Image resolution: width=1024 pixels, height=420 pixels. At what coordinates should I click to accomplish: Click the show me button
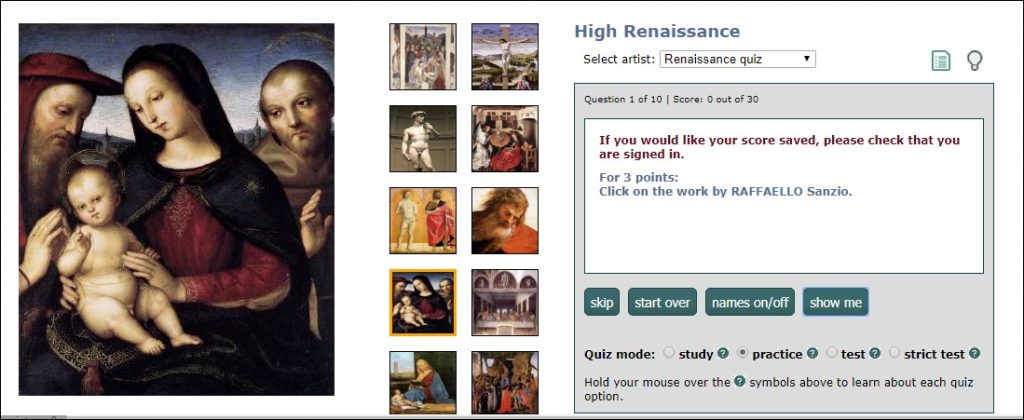tap(834, 302)
